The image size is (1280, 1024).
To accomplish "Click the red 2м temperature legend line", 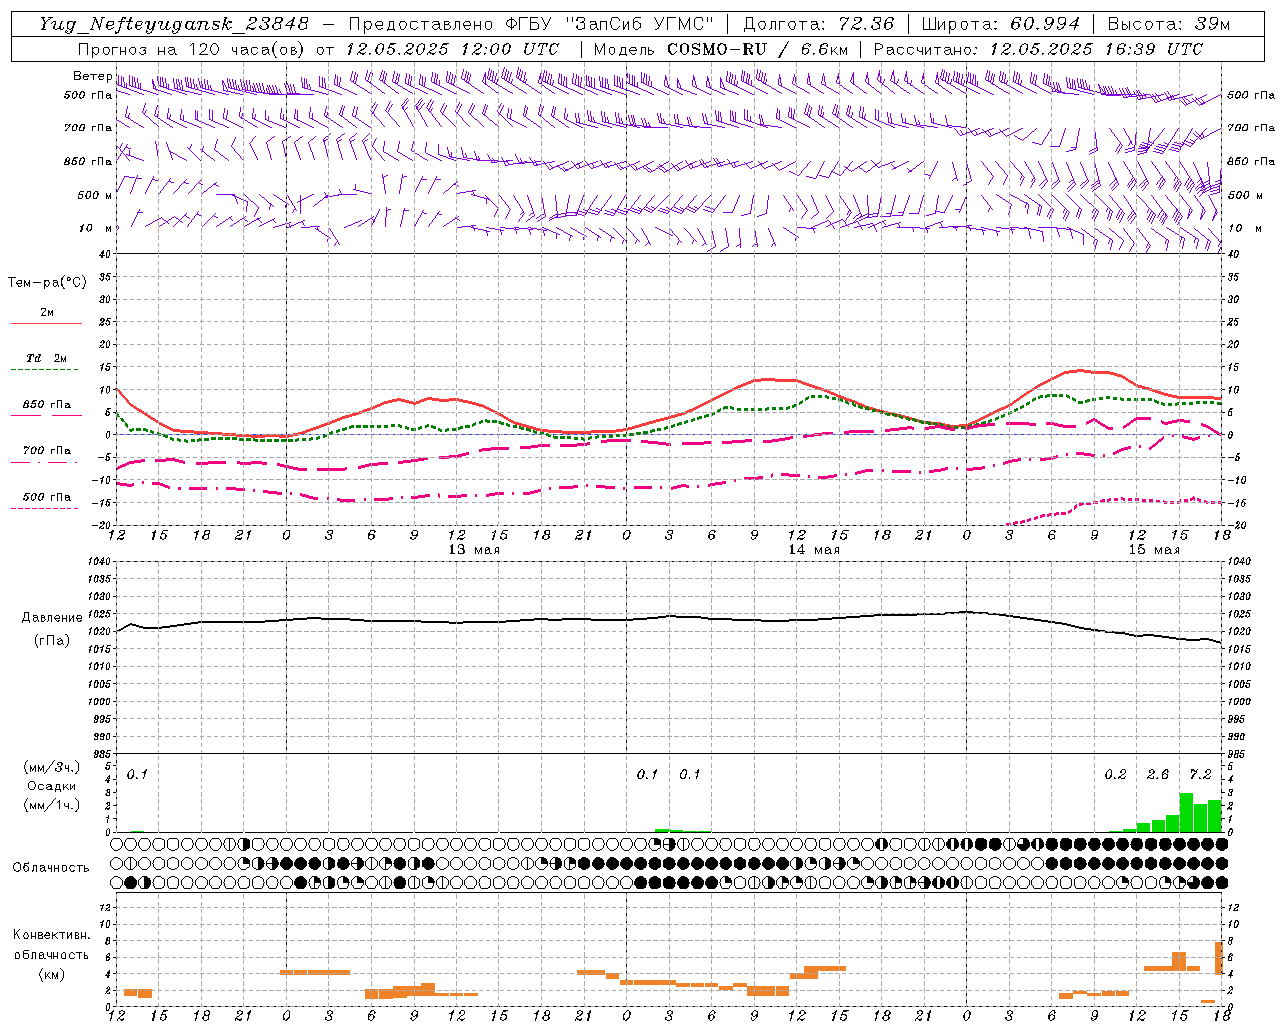I will coord(46,323).
